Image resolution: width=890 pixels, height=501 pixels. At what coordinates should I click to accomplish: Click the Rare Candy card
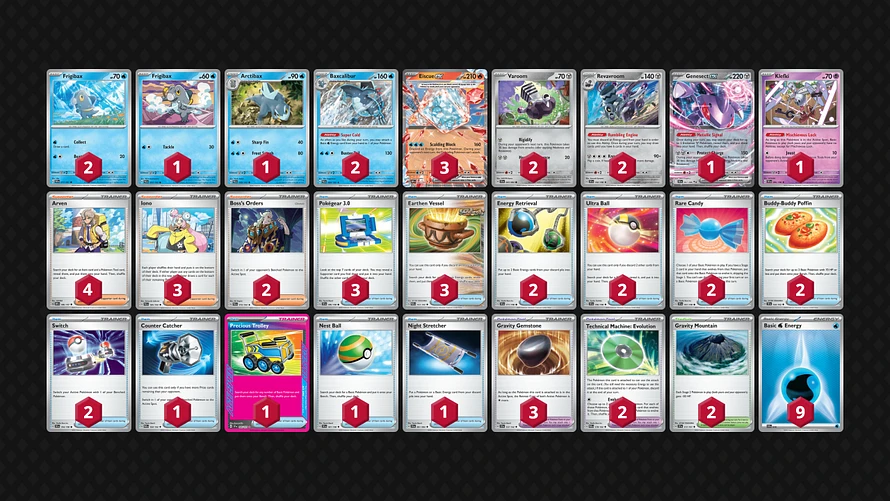[x=712, y=251]
